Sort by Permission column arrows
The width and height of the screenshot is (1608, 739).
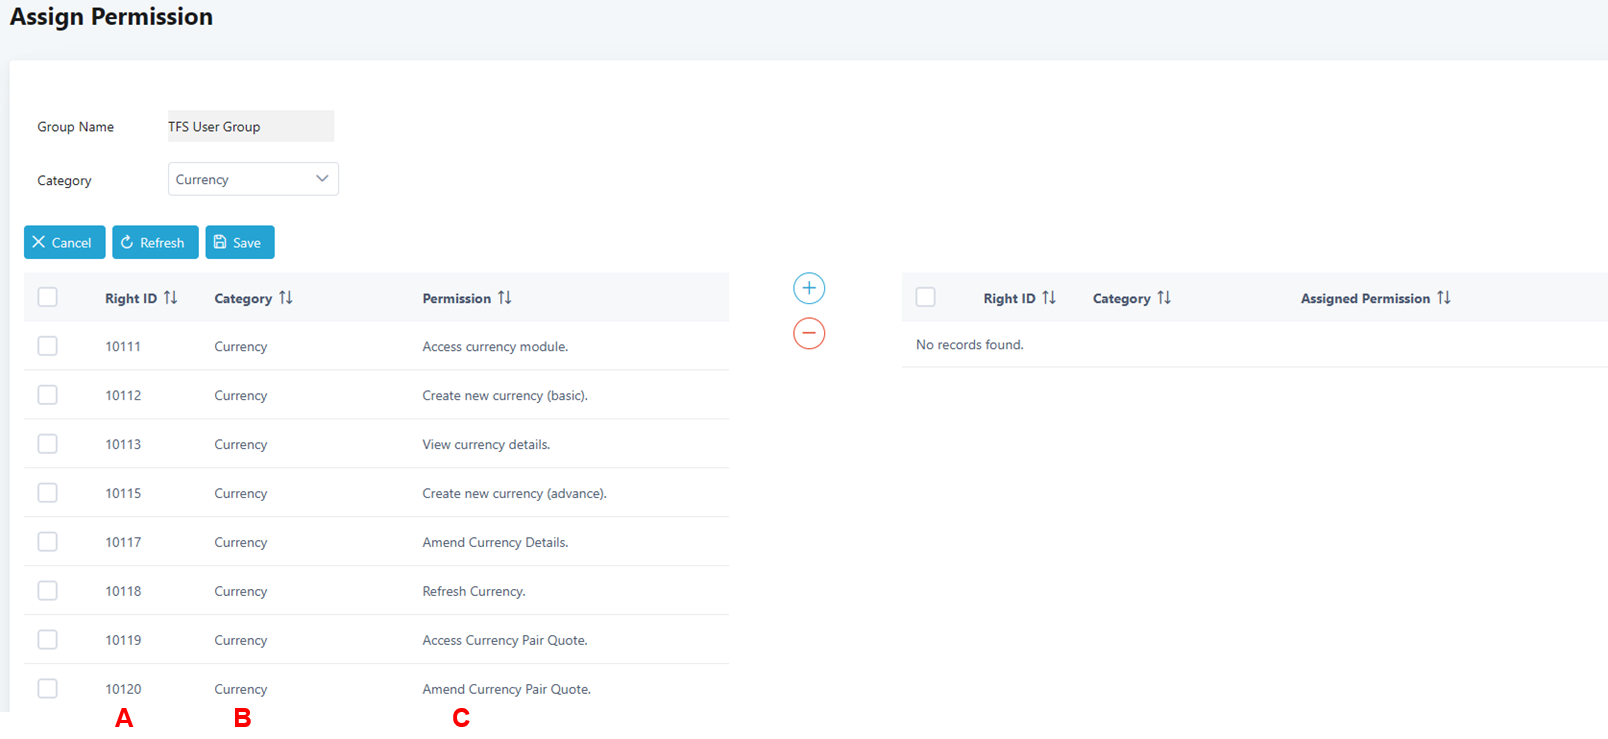(x=505, y=298)
